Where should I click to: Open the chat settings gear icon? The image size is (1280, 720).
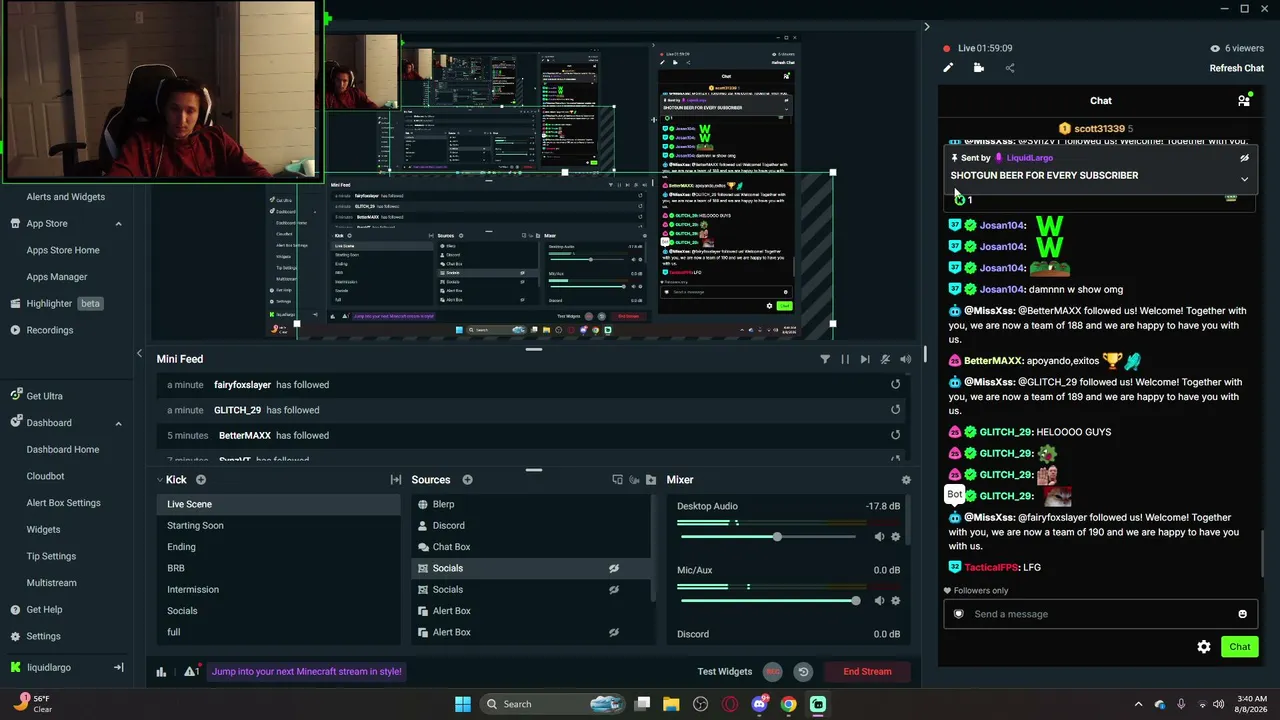click(x=1204, y=647)
